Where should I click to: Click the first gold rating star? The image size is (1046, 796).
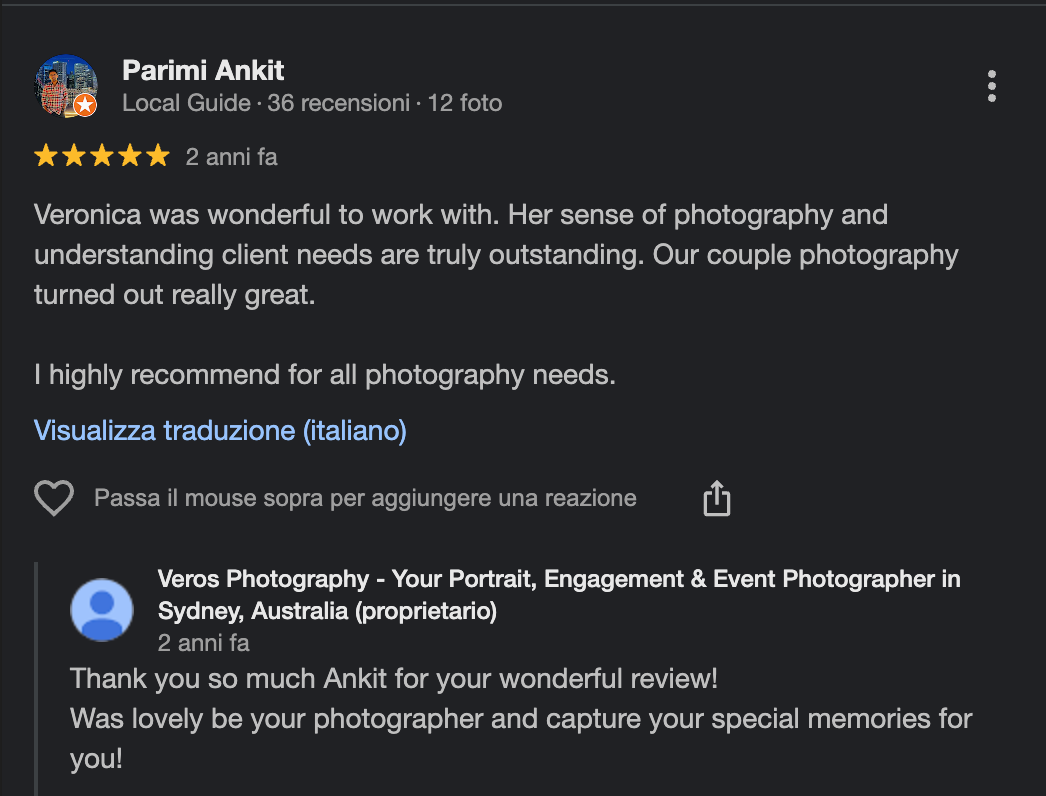[46, 156]
